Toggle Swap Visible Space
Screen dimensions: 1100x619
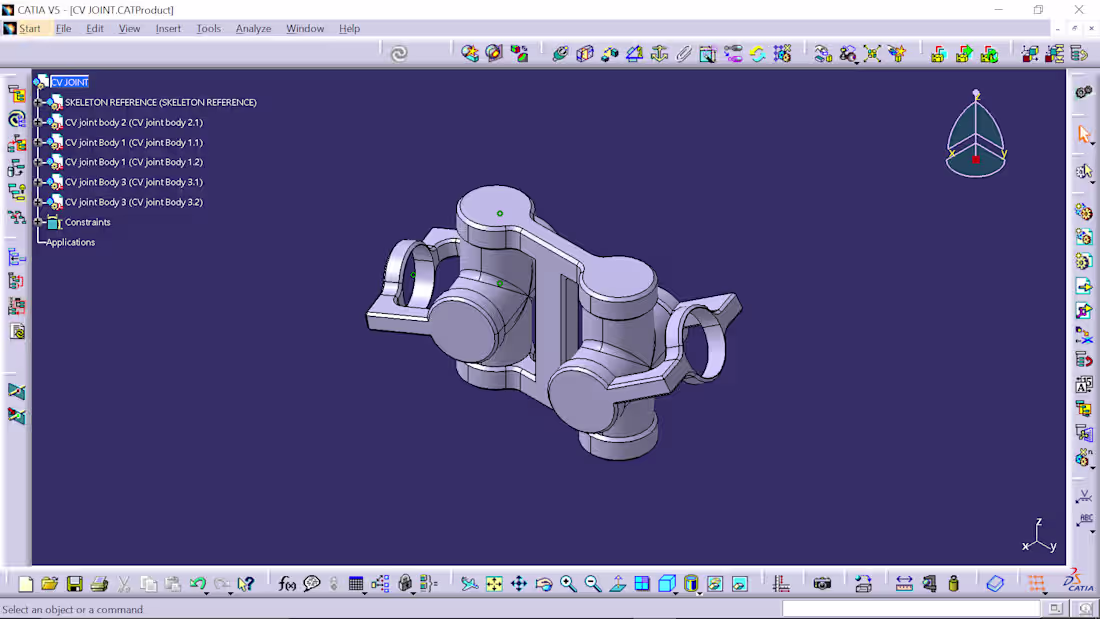pyautogui.click(x=741, y=582)
